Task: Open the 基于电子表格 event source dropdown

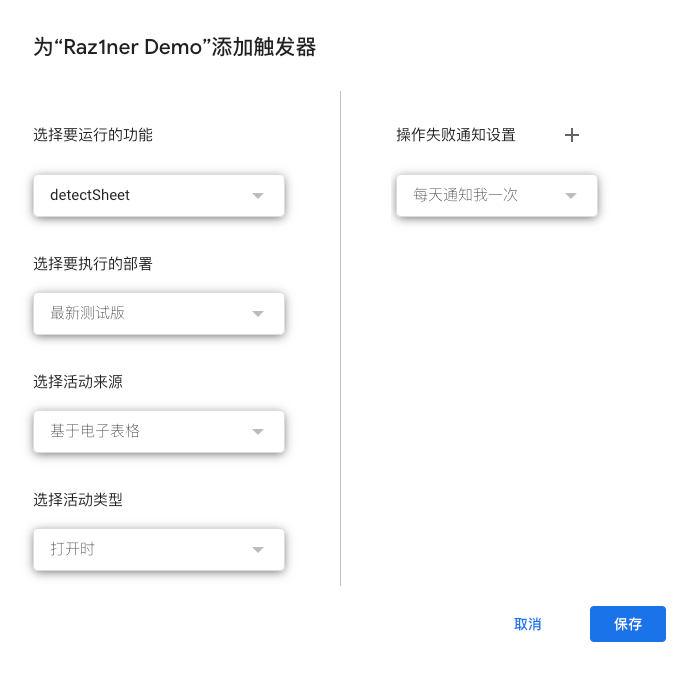Action: point(159,431)
